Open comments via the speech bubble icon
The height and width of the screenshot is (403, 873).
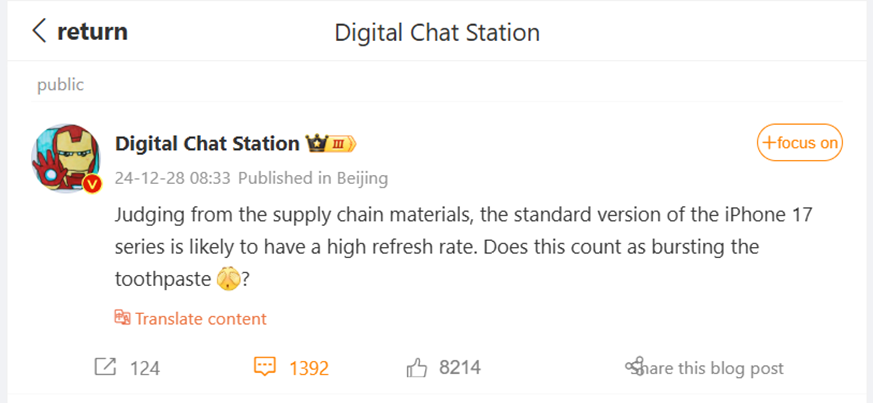(264, 367)
